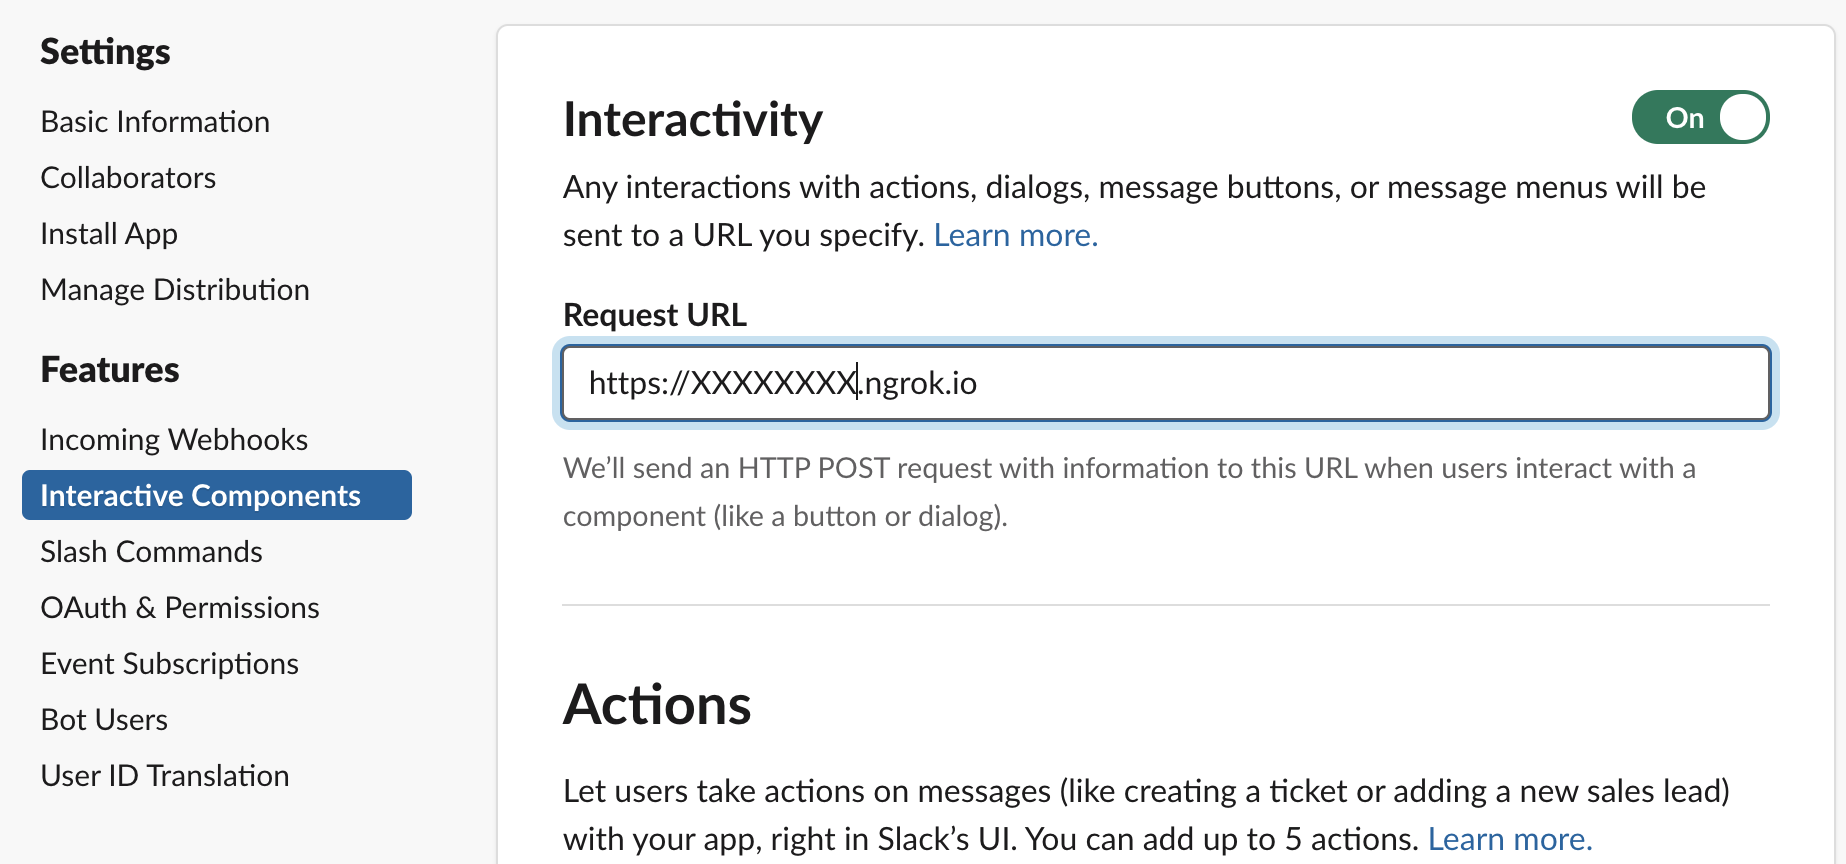
Task: Open Learn more link about Interactivity
Action: [x=1015, y=236]
